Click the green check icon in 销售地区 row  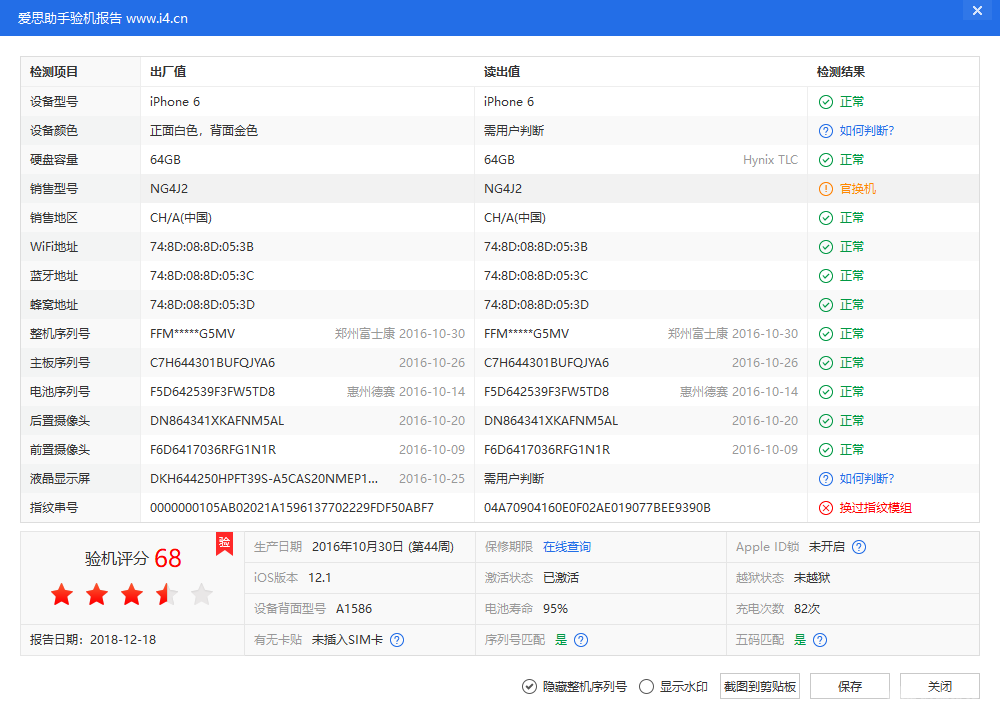(x=825, y=218)
